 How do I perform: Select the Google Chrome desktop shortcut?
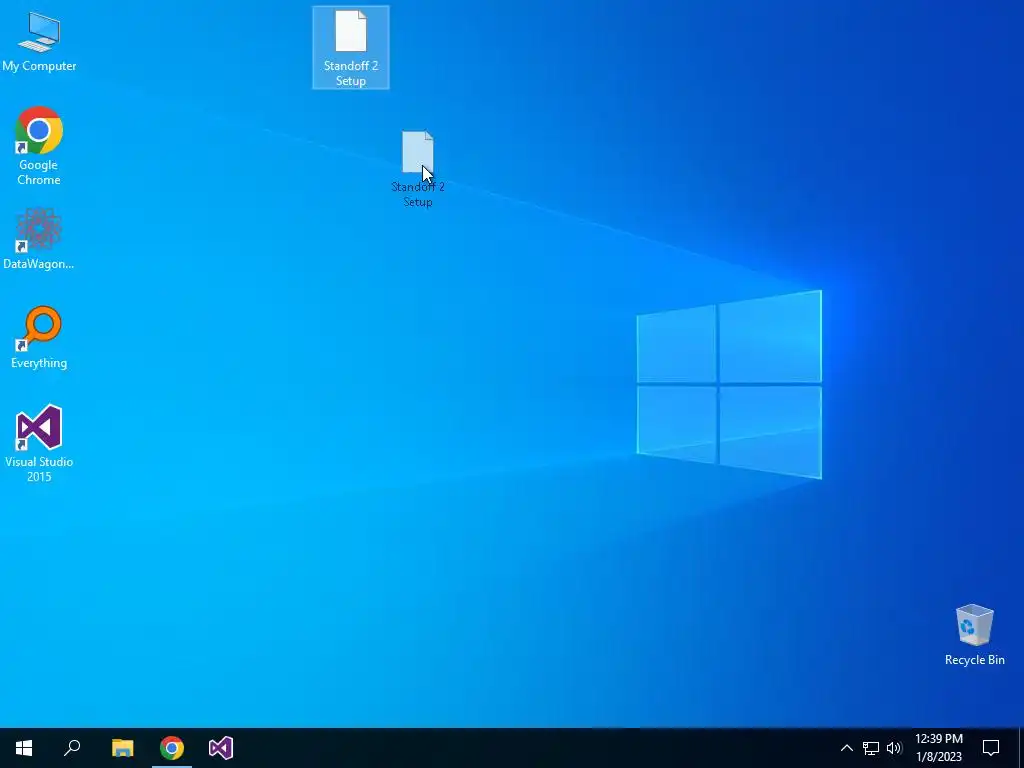[39, 146]
